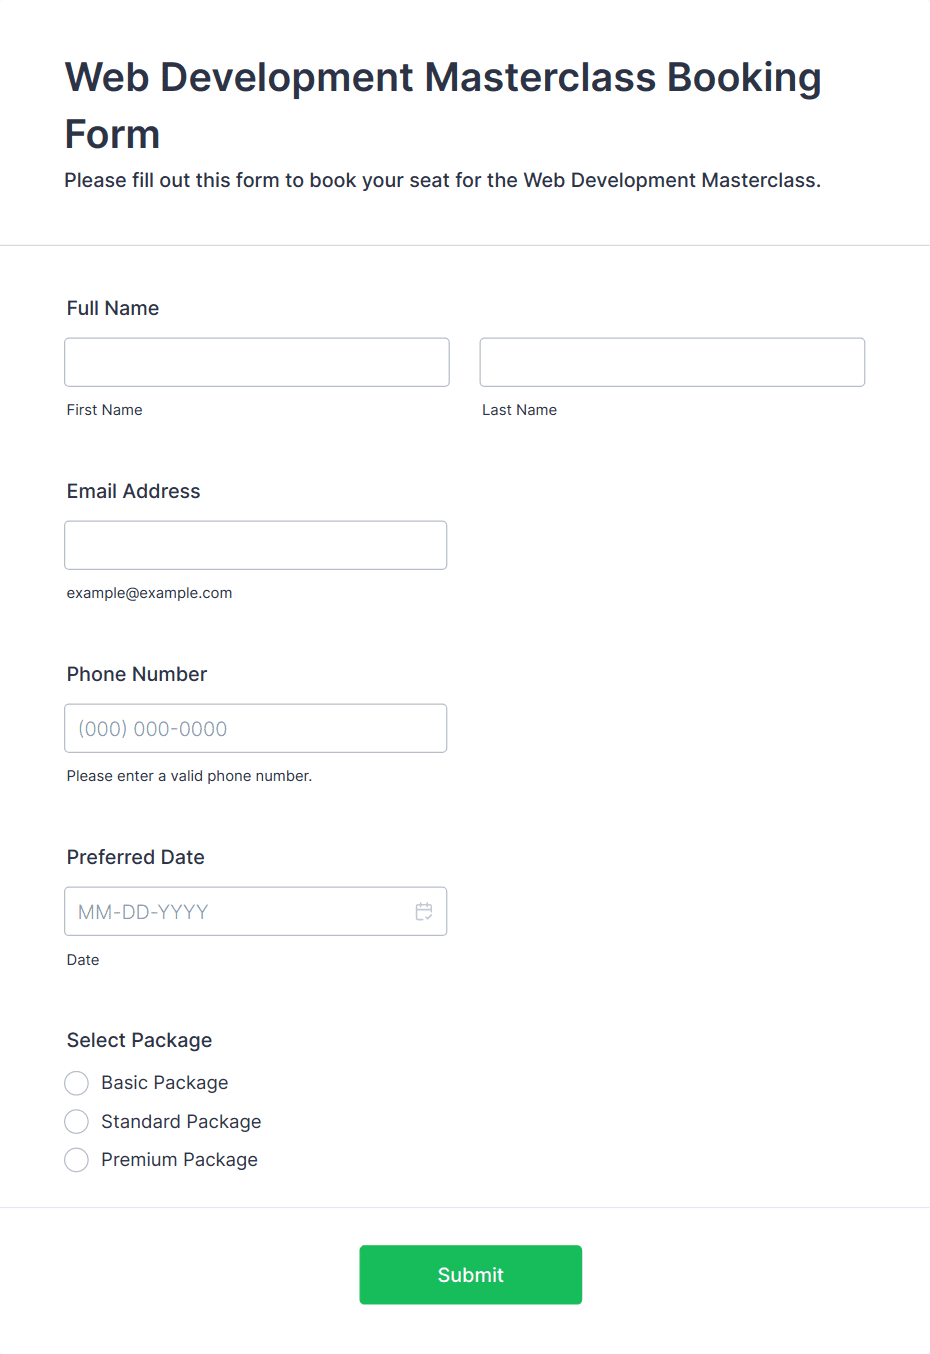Submit the booking form
The width and height of the screenshot is (930, 1354).
471,1275
